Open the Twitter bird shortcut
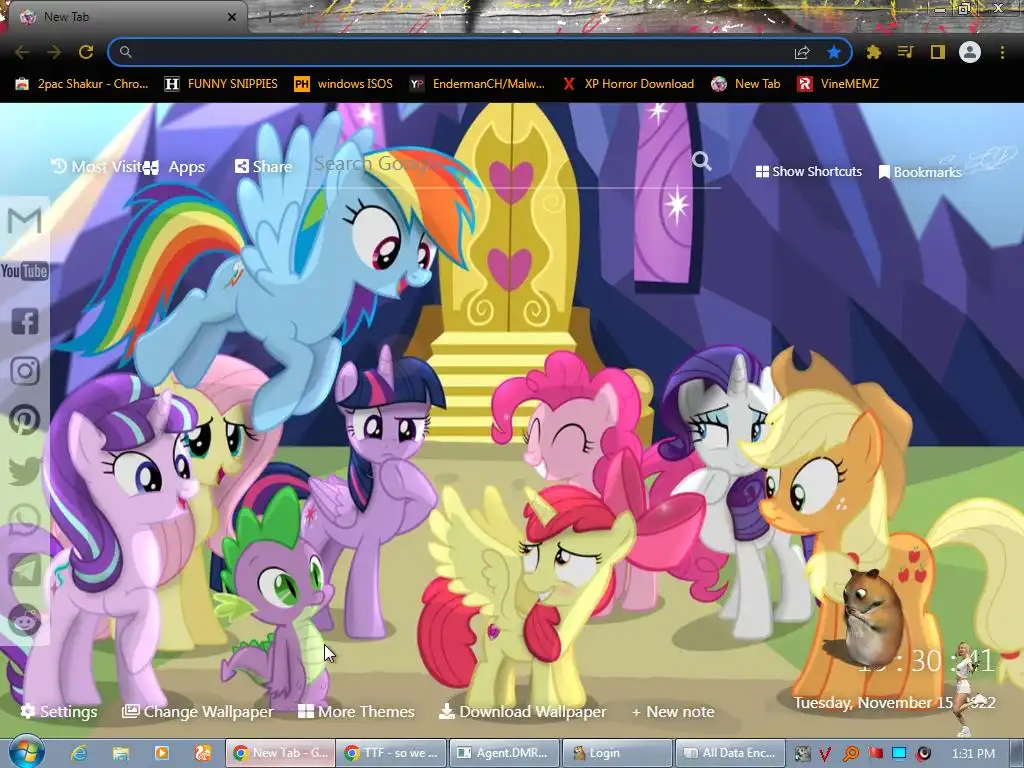This screenshot has height=768, width=1024. point(25,471)
